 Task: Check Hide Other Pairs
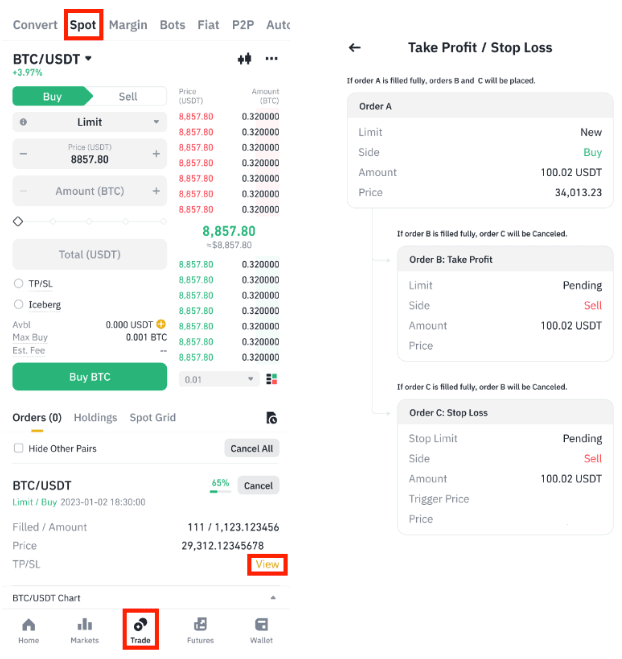coord(18,448)
